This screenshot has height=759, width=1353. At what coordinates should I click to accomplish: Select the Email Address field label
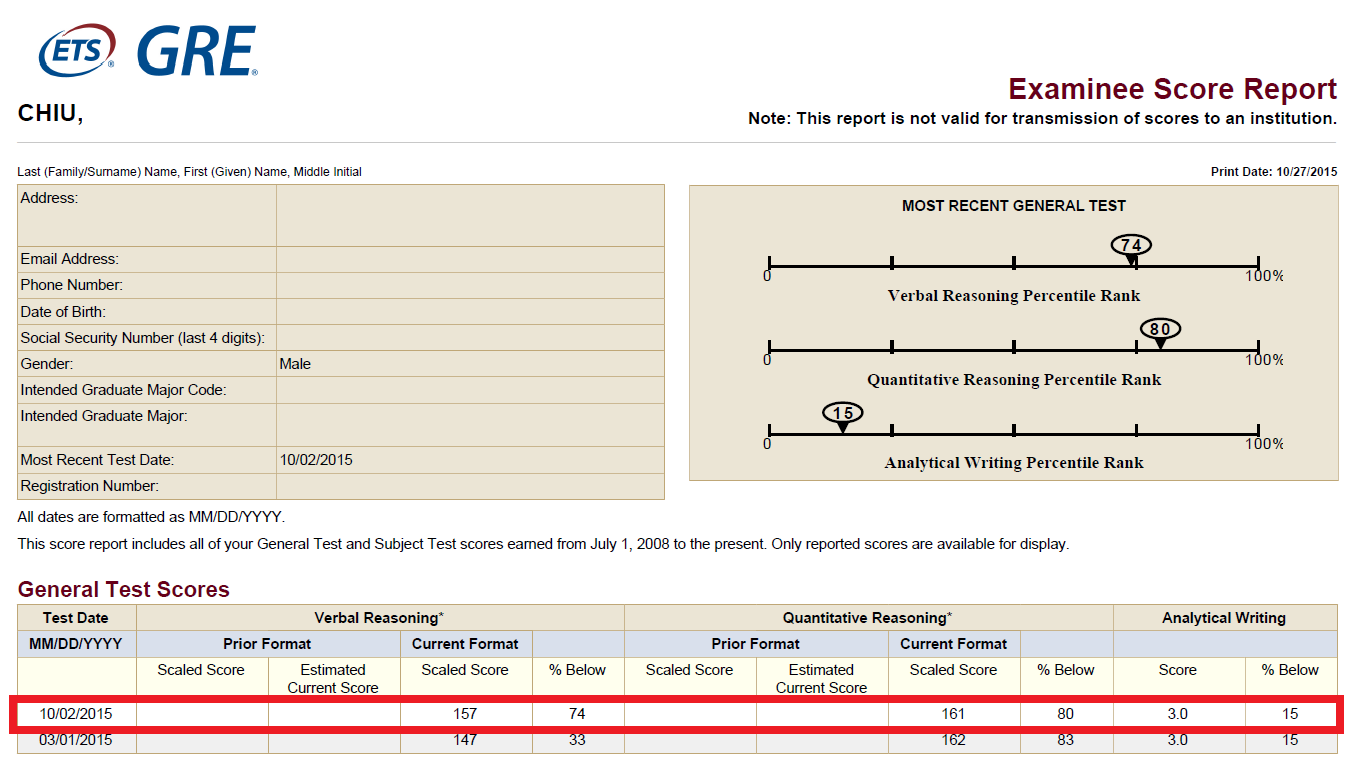click(69, 259)
